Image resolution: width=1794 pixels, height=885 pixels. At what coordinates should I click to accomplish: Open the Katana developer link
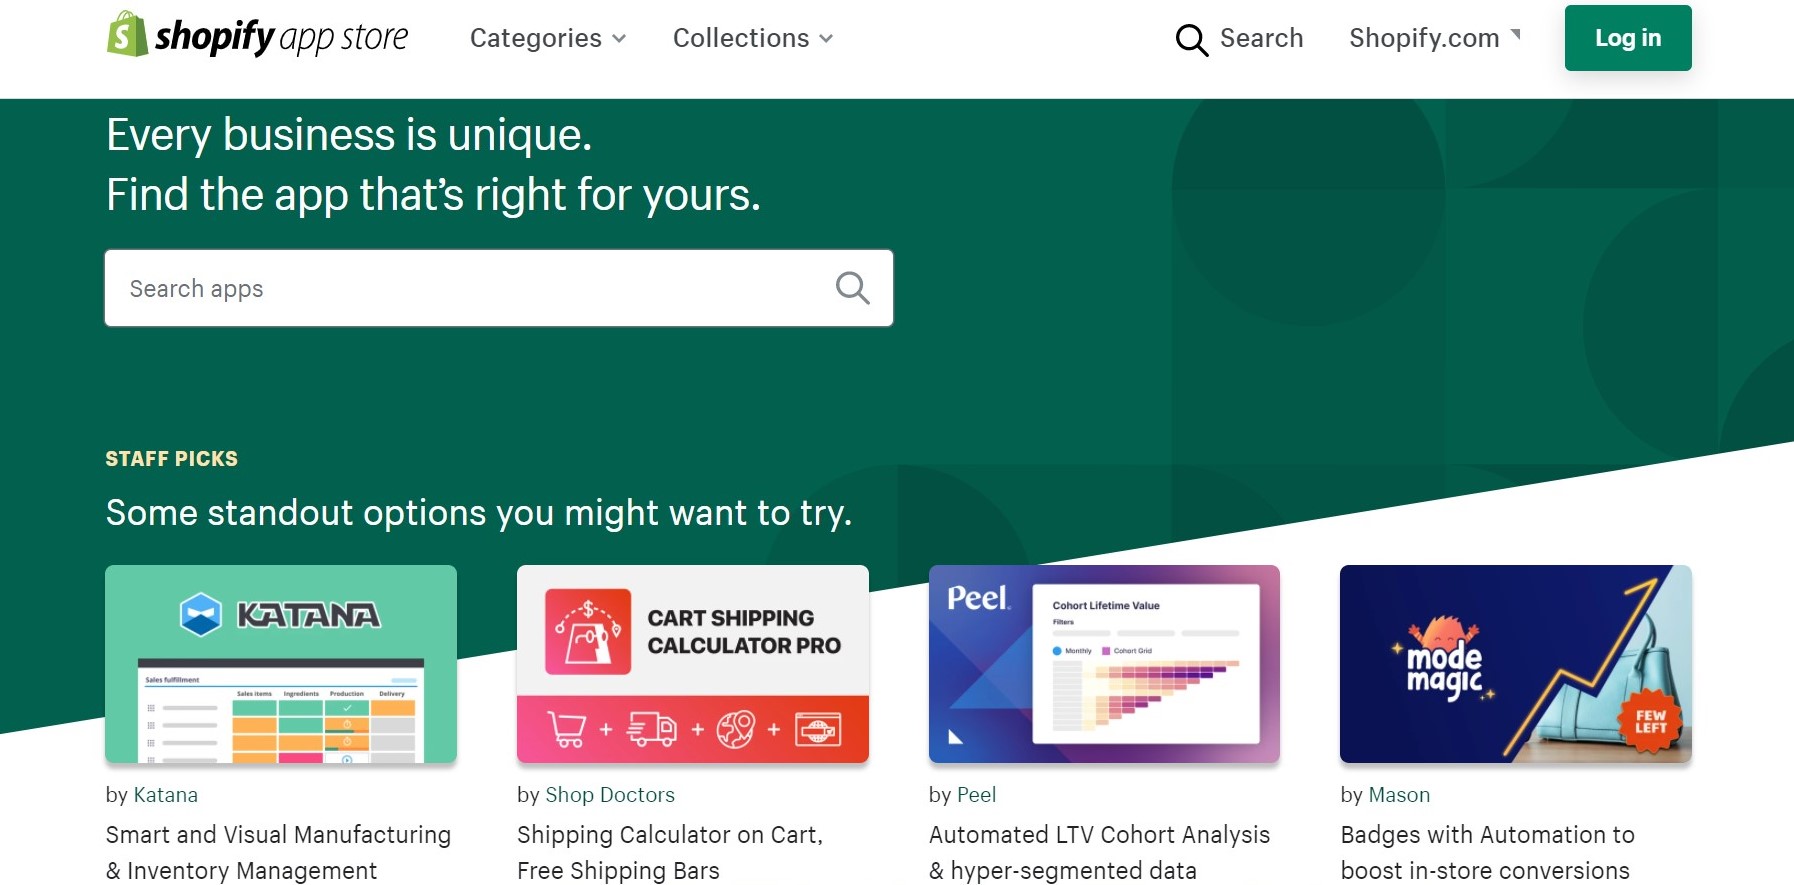point(166,795)
